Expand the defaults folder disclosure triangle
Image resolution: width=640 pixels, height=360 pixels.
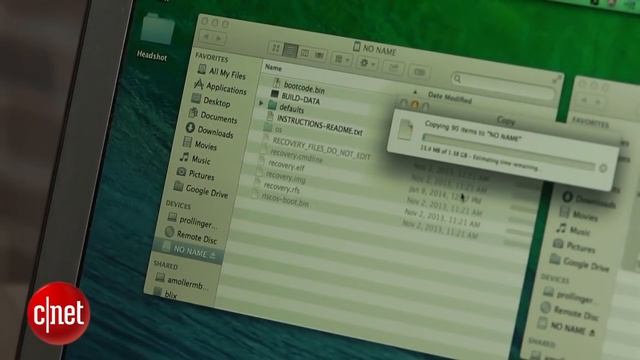261,103
